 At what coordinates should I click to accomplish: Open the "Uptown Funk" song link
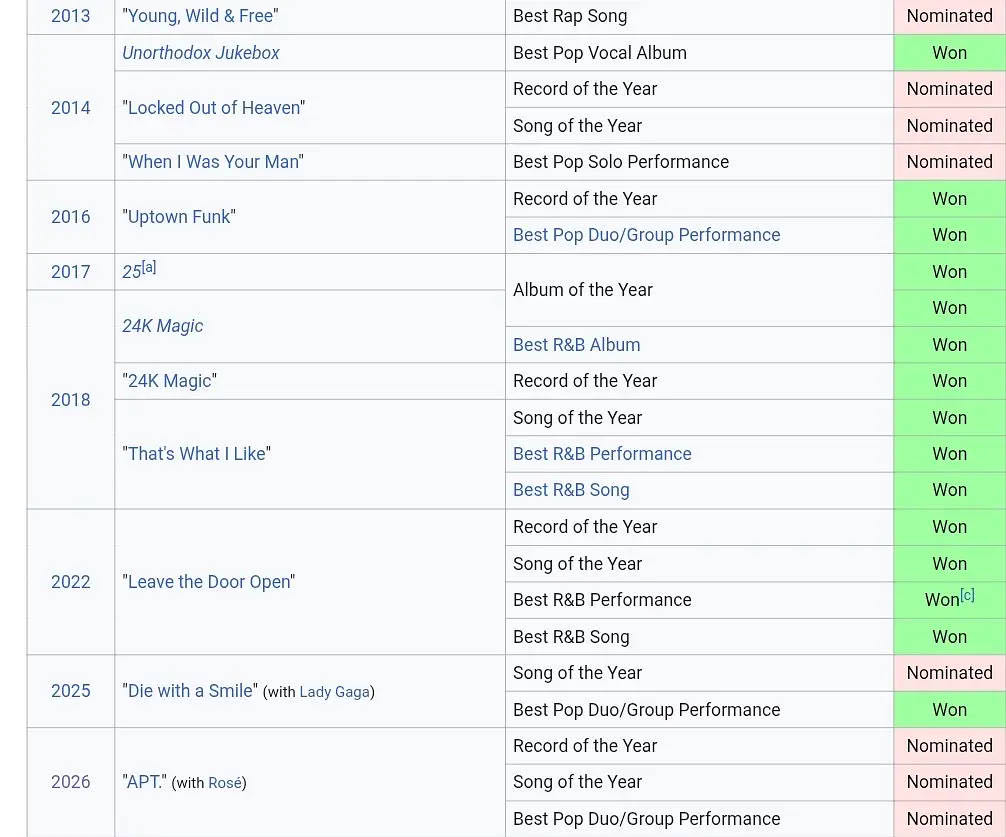179,217
